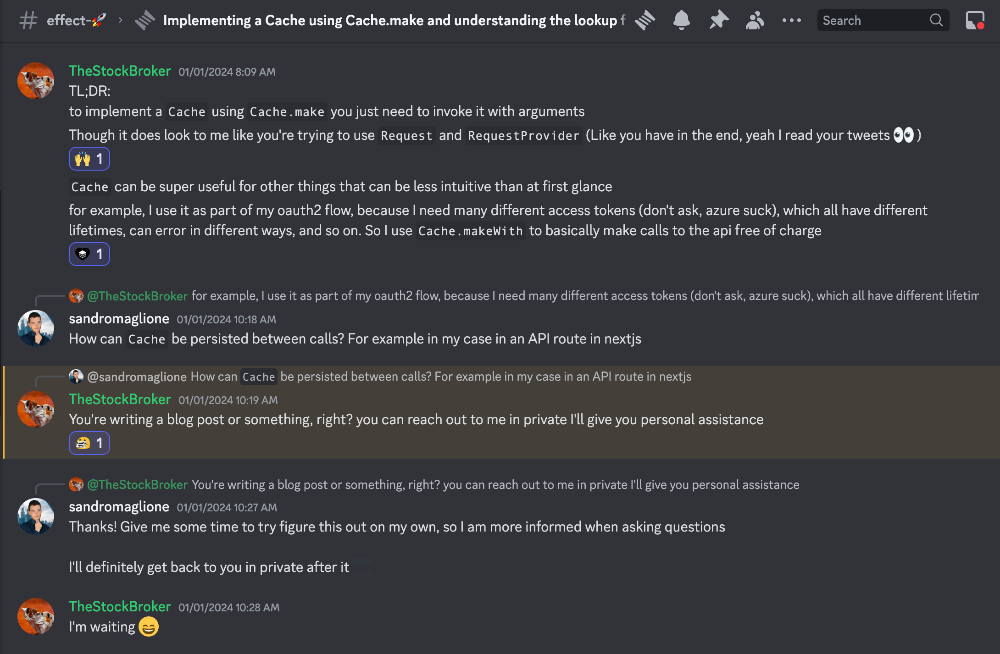
Task: Open the three-dot more options menu
Action: [x=791, y=20]
